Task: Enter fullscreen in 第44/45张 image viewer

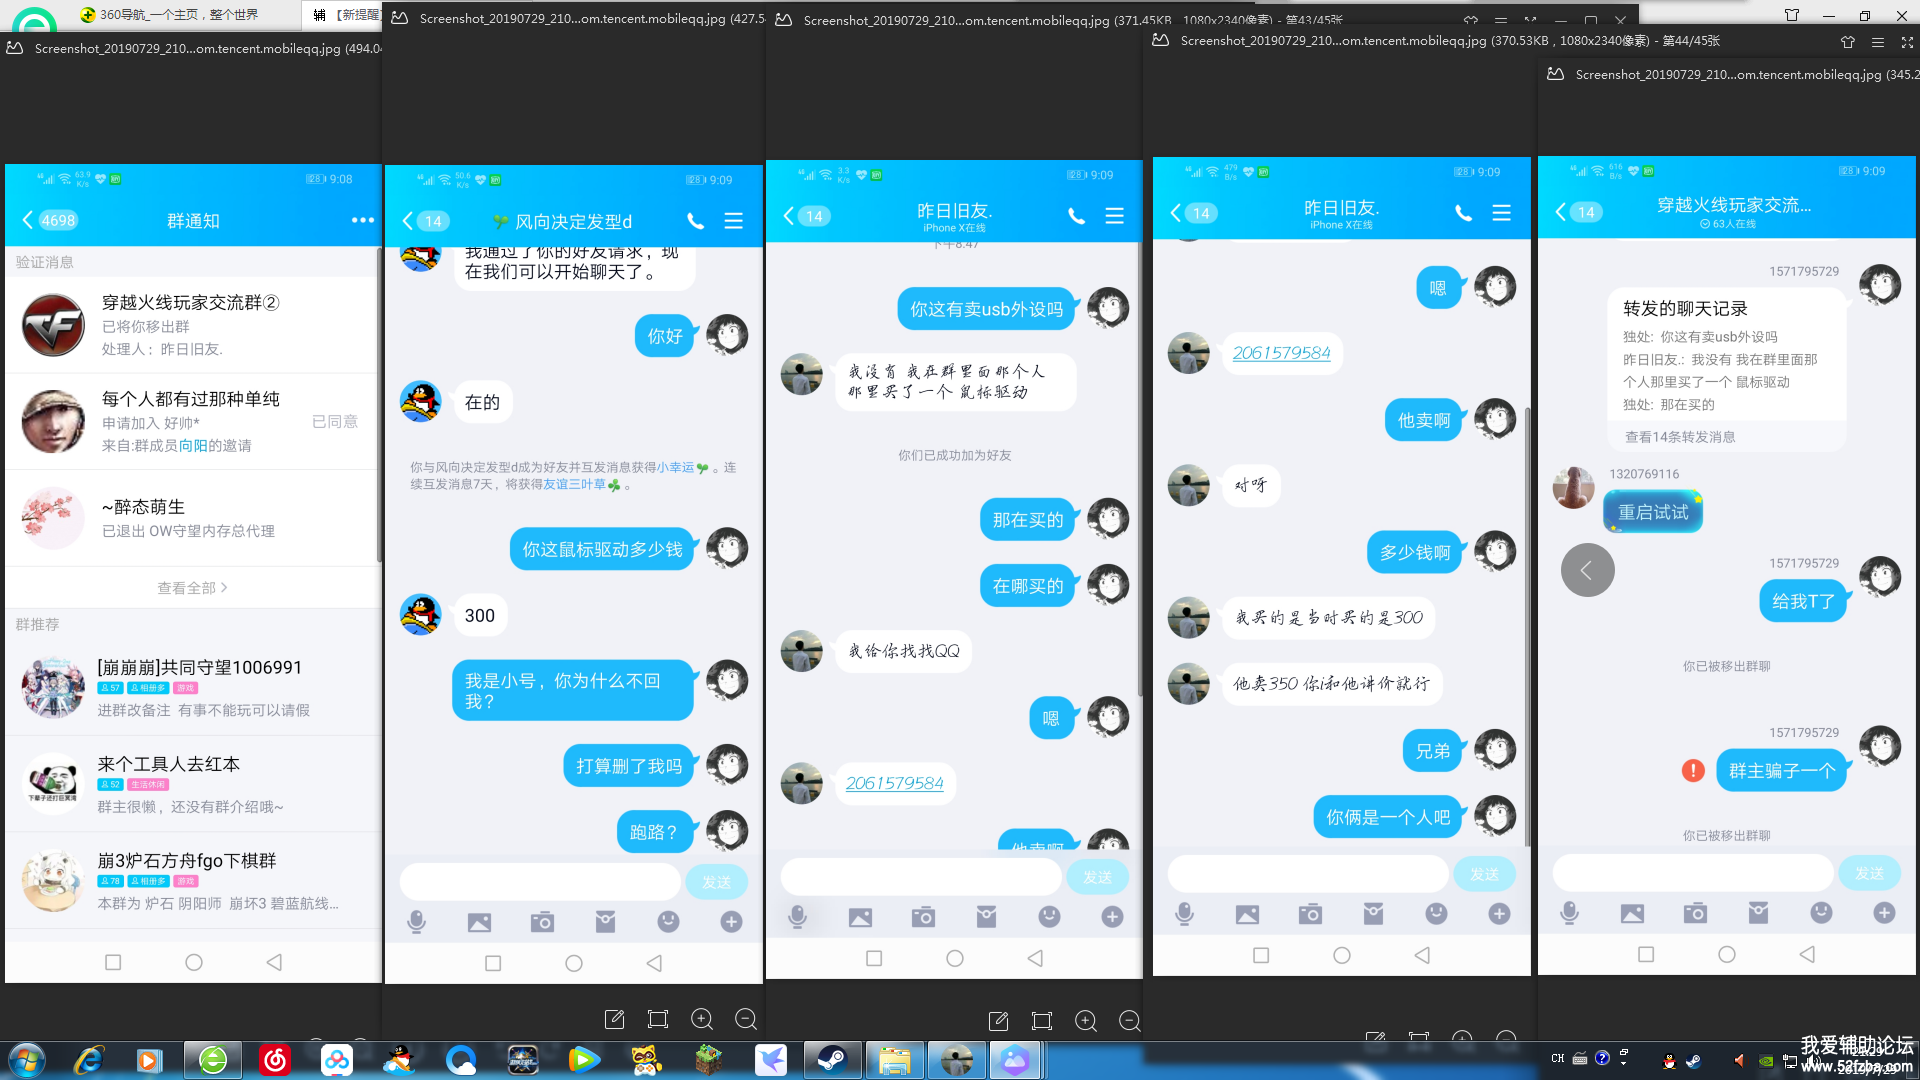Action: coord(1906,42)
